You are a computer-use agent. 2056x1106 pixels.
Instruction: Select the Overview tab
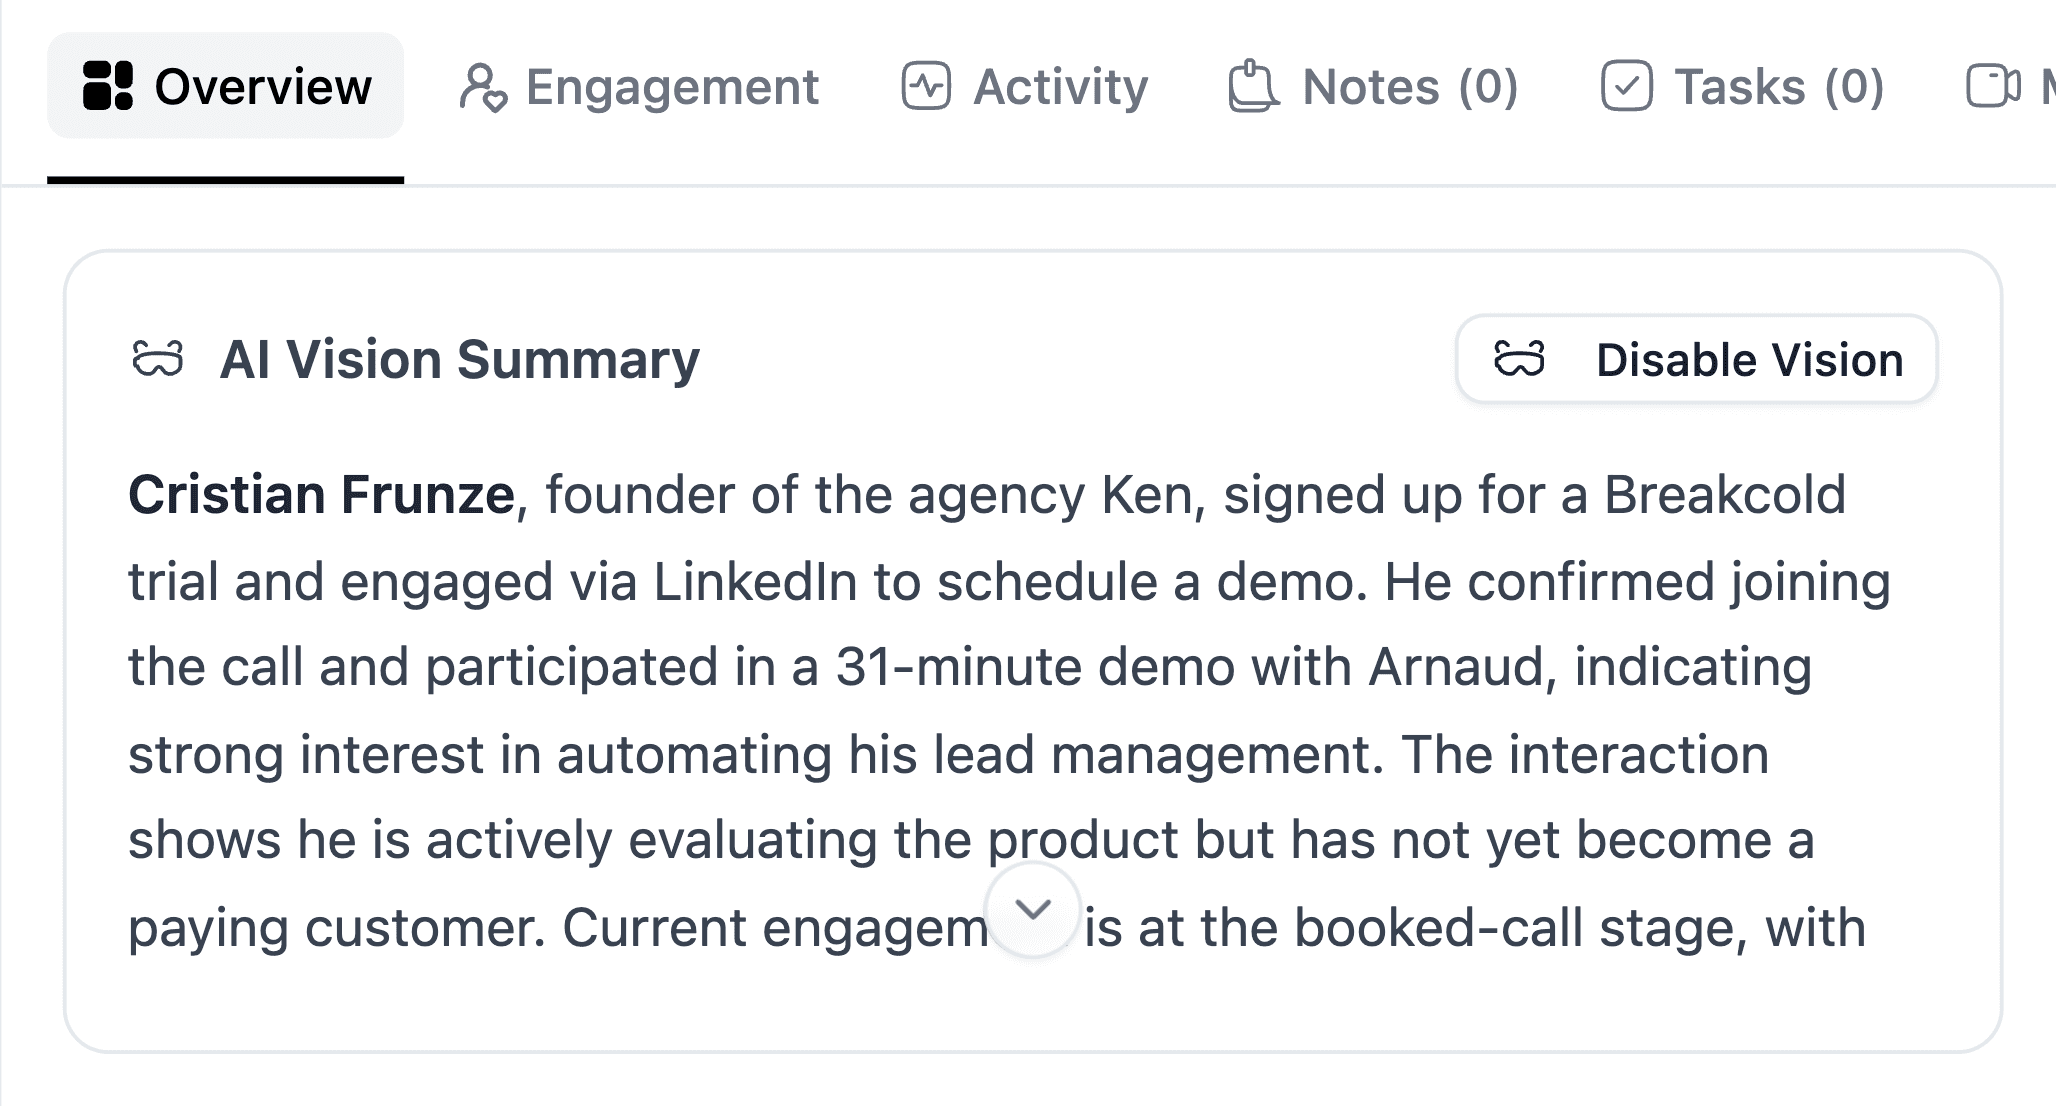pos(226,87)
